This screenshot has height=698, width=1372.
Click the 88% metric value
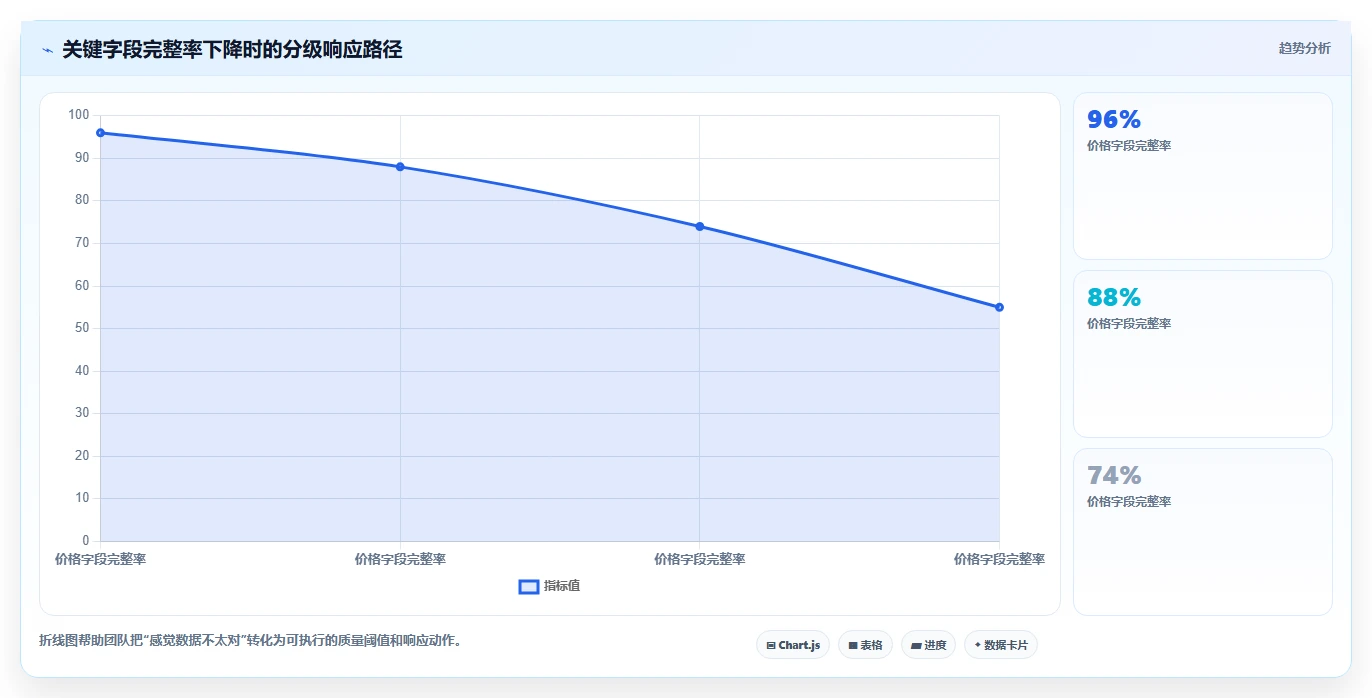(x=1114, y=298)
